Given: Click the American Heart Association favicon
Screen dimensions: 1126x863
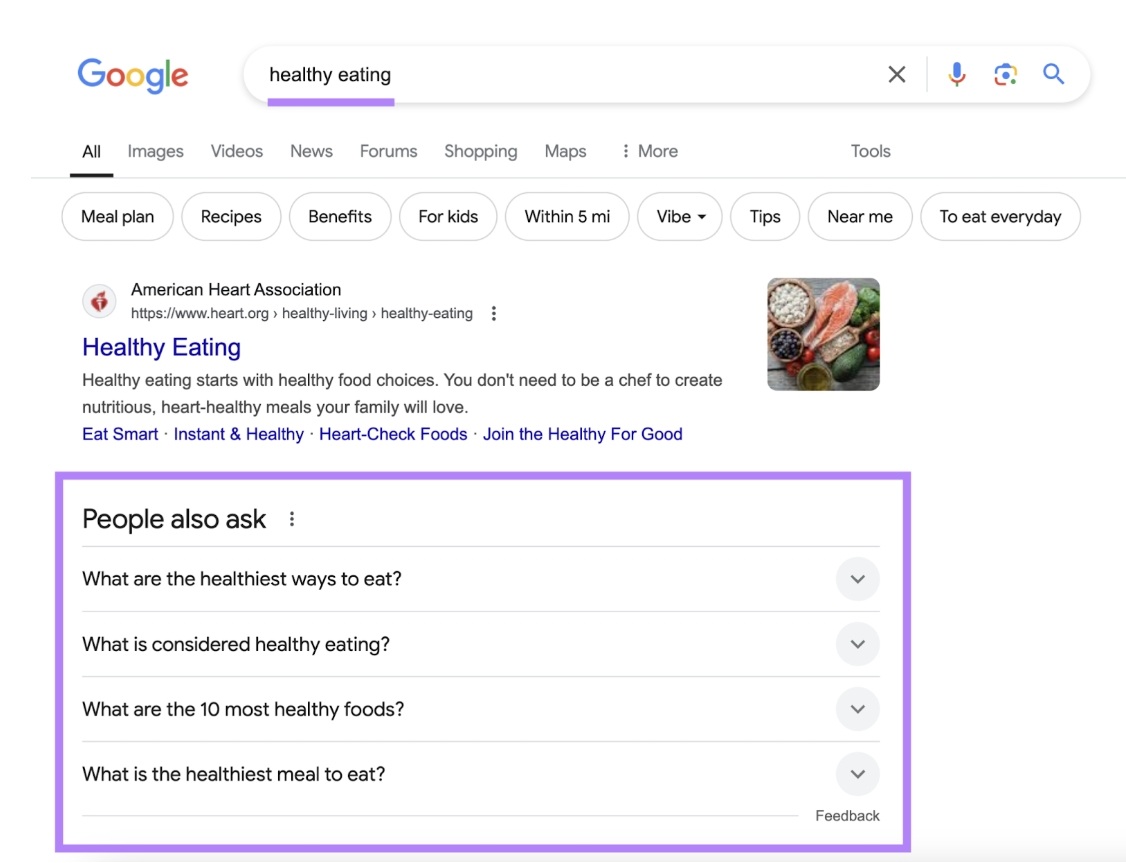Looking at the screenshot, I should tap(99, 301).
